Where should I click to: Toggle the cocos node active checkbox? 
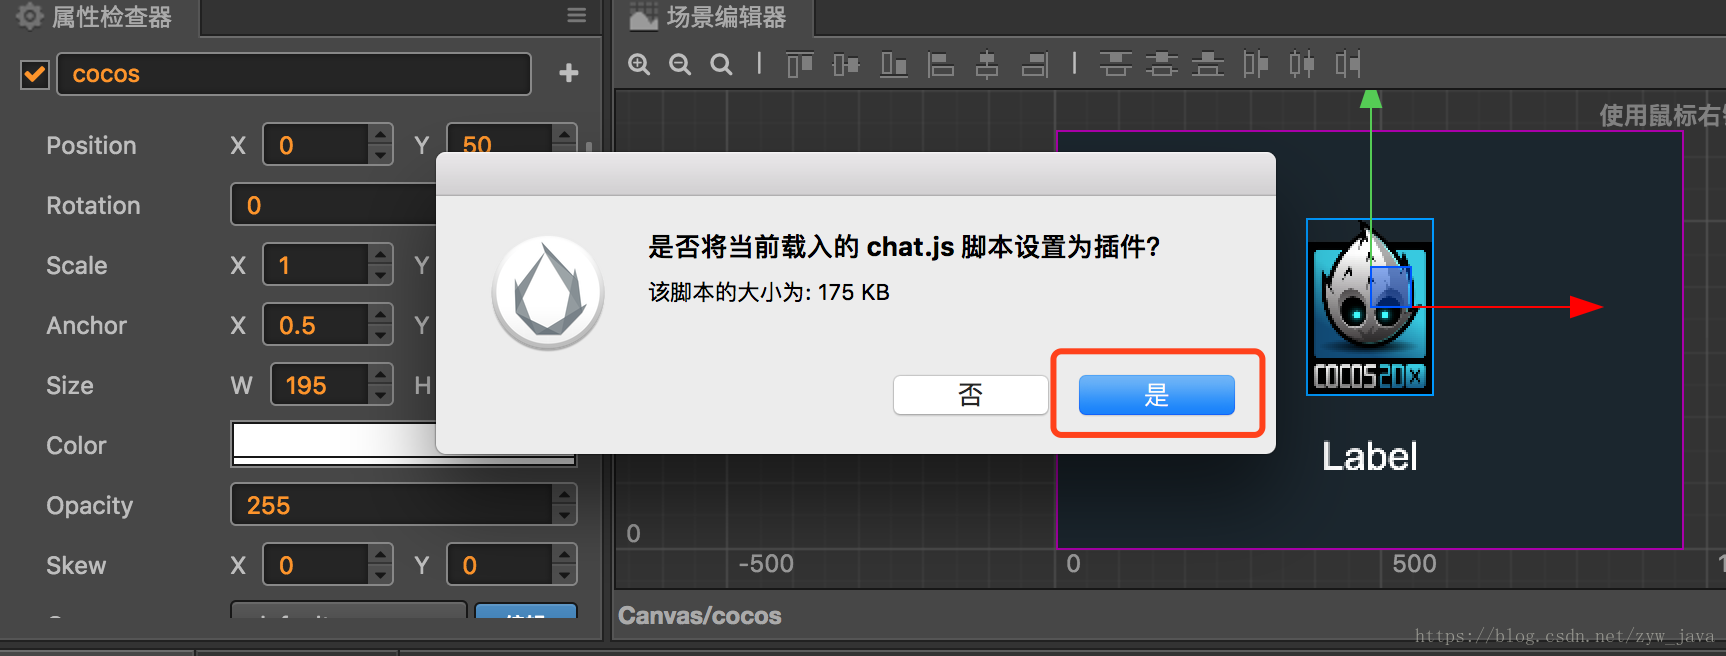coord(35,74)
